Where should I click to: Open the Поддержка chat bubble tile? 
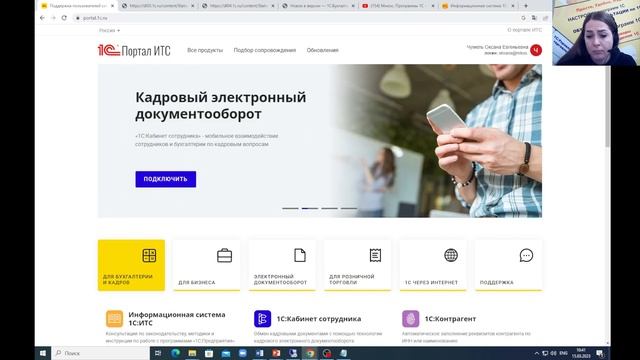(509, 265)
